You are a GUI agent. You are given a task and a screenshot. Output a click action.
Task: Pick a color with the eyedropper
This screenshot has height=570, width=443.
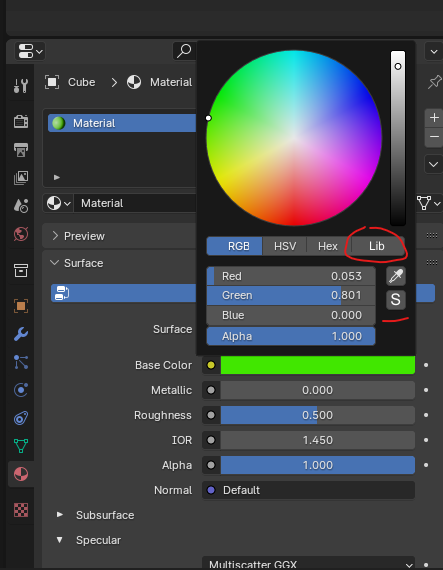pos(396,276)
